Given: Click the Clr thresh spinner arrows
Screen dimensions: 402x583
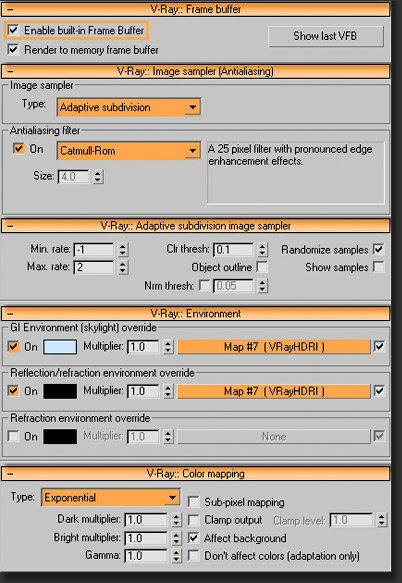Looking at the screenshot, I should pos(262,249).
